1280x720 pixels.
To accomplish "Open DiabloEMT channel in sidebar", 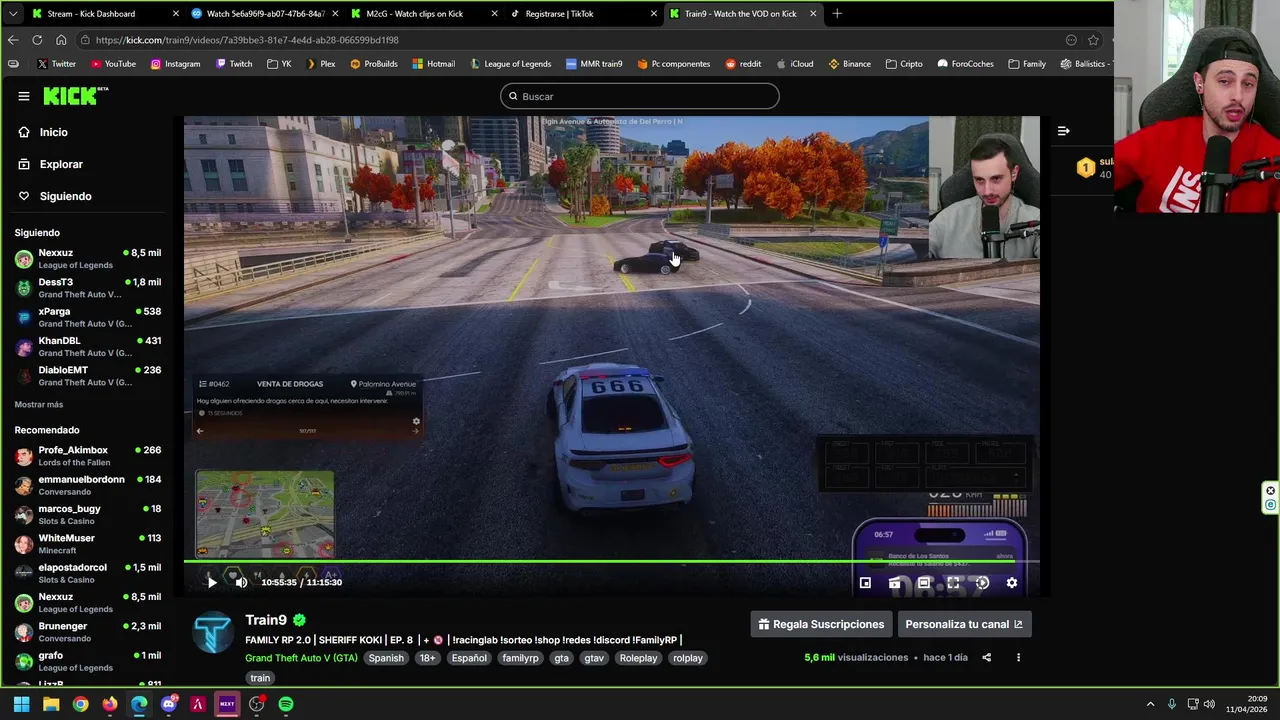I will (88, 375).
